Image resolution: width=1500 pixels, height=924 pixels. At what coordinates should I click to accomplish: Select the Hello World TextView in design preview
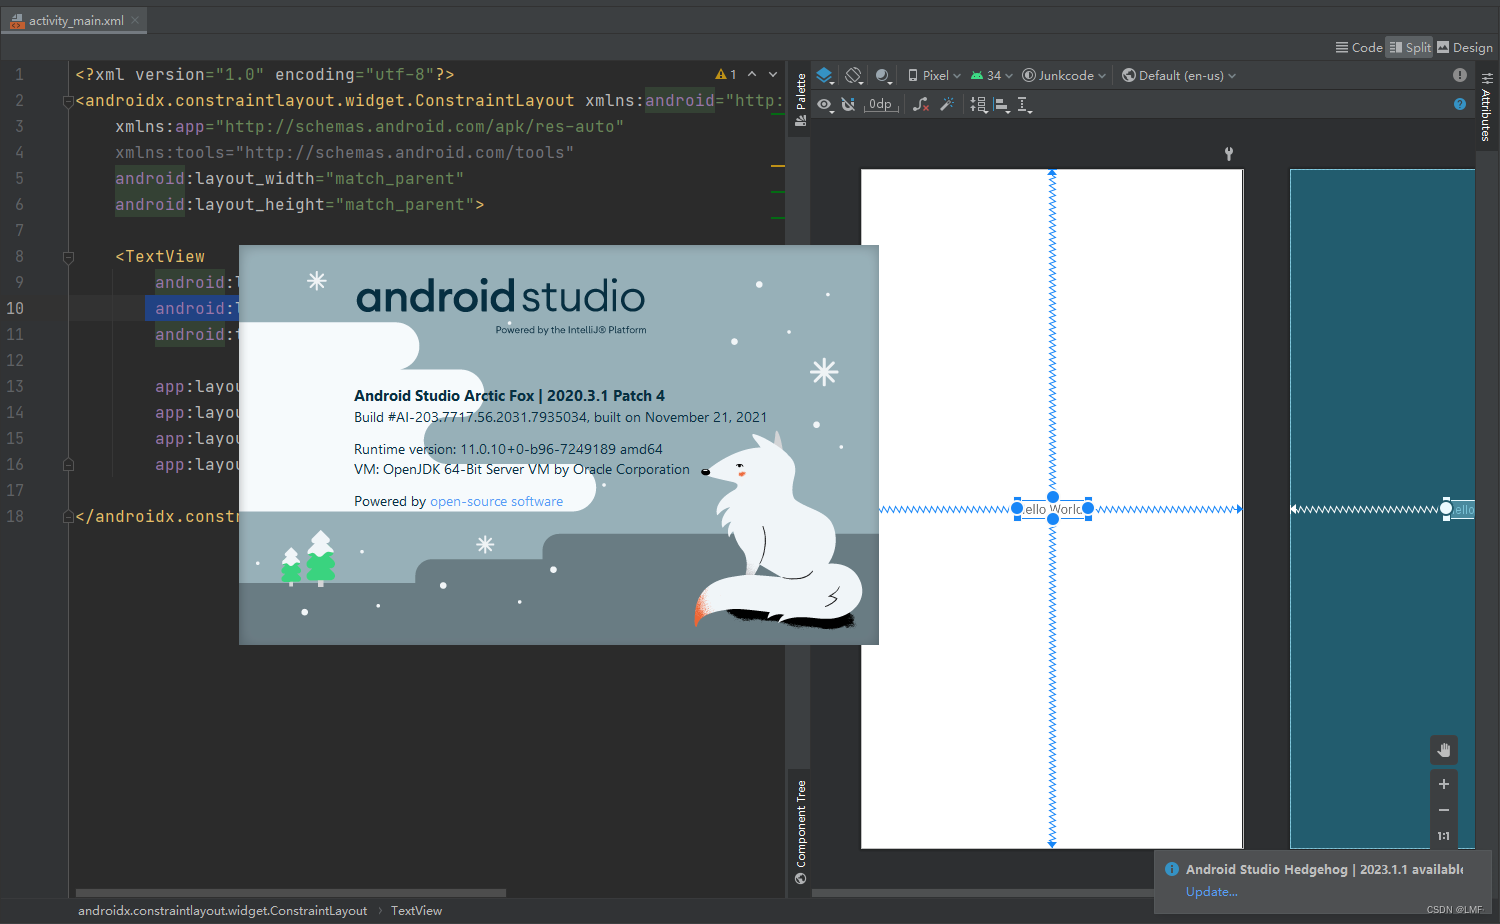point(1052,509)
